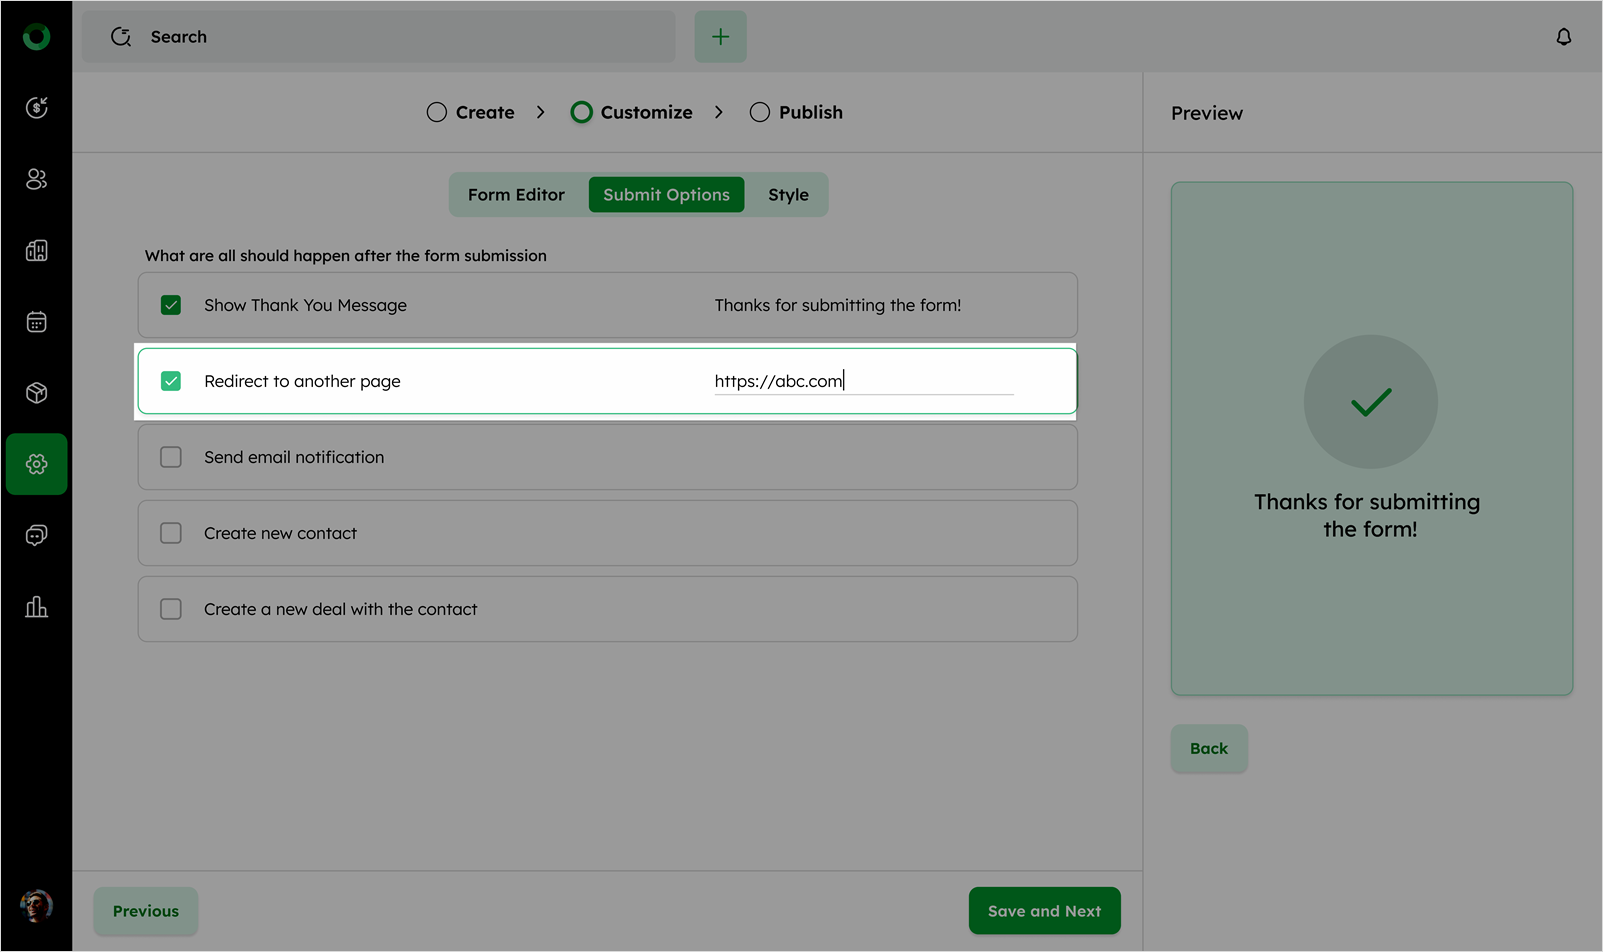Switch to the Style tab
Viewport: 1603px width, 952px height.
[x=788, y=195]
